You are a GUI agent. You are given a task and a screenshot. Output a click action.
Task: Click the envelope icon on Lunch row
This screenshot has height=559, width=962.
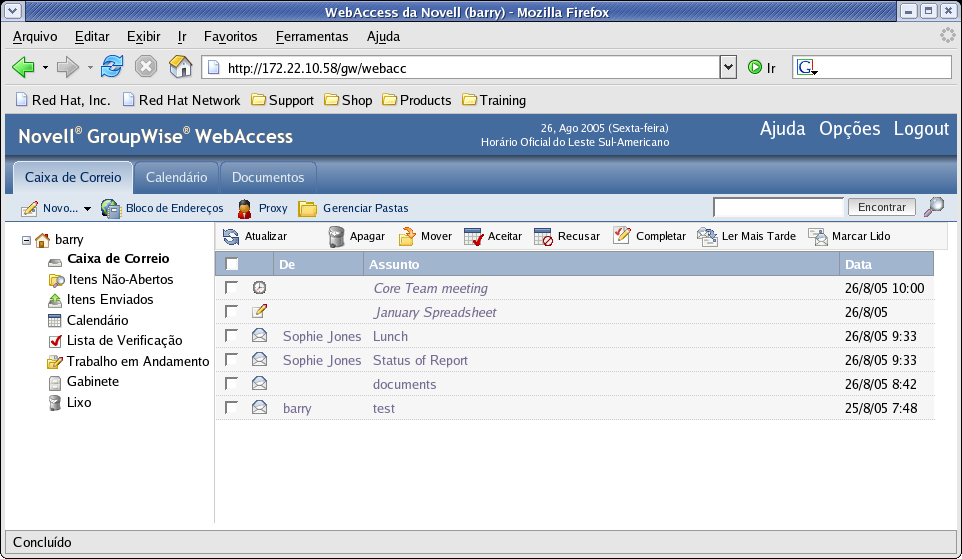[x=260, y=335]
